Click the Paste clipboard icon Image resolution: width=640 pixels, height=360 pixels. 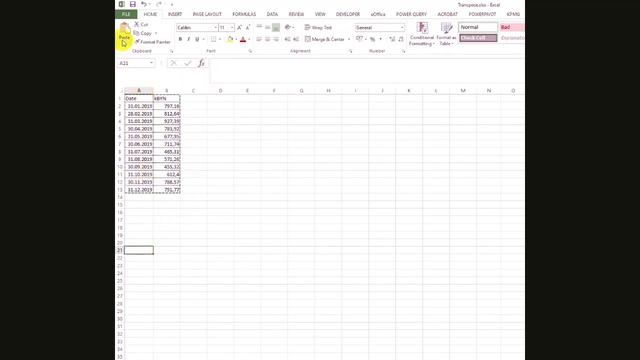click(124, 29)
